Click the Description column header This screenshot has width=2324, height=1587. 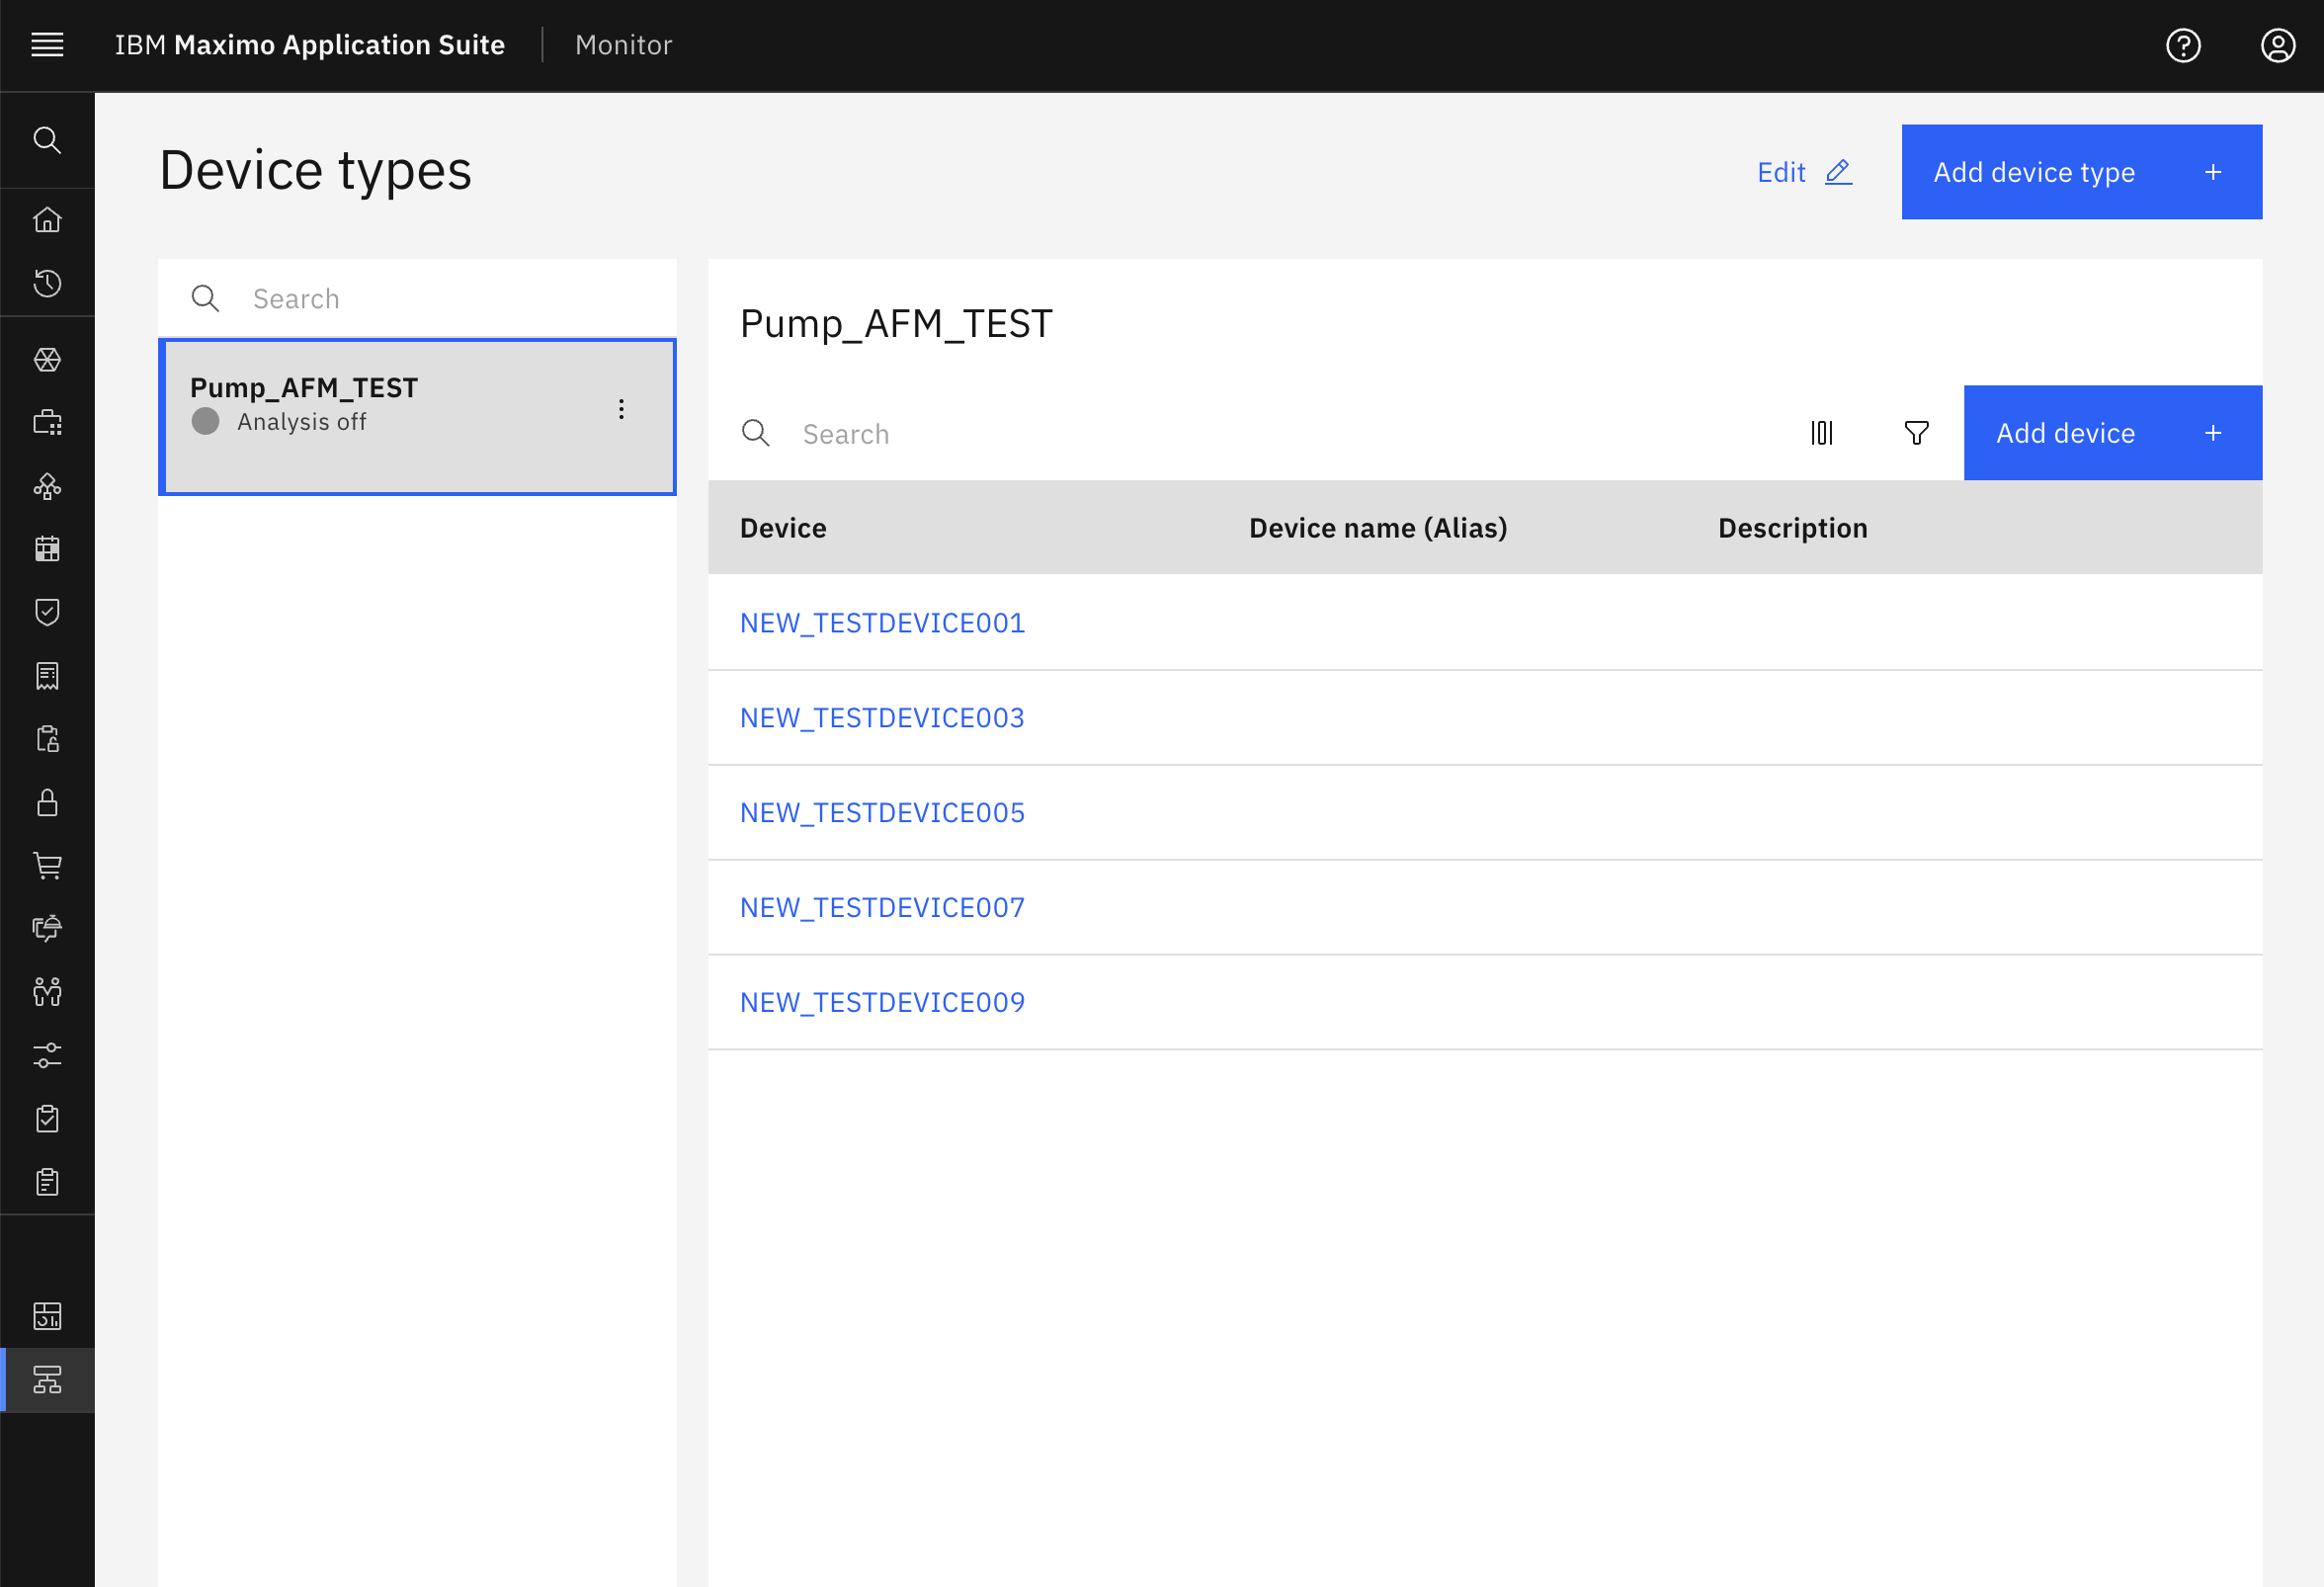pyautogui.click(x=1792, y=528)
